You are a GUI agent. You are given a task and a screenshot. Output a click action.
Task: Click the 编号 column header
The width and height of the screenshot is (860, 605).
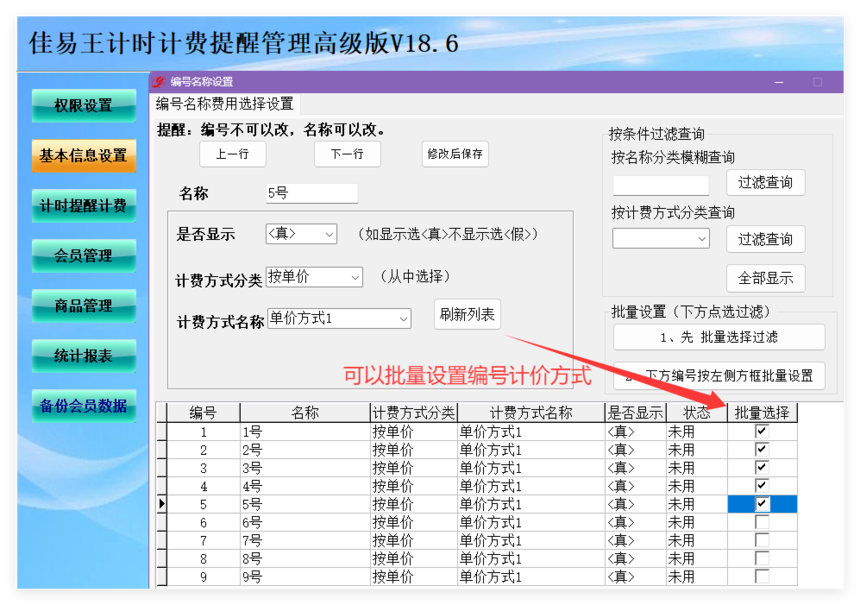[203, 412]
